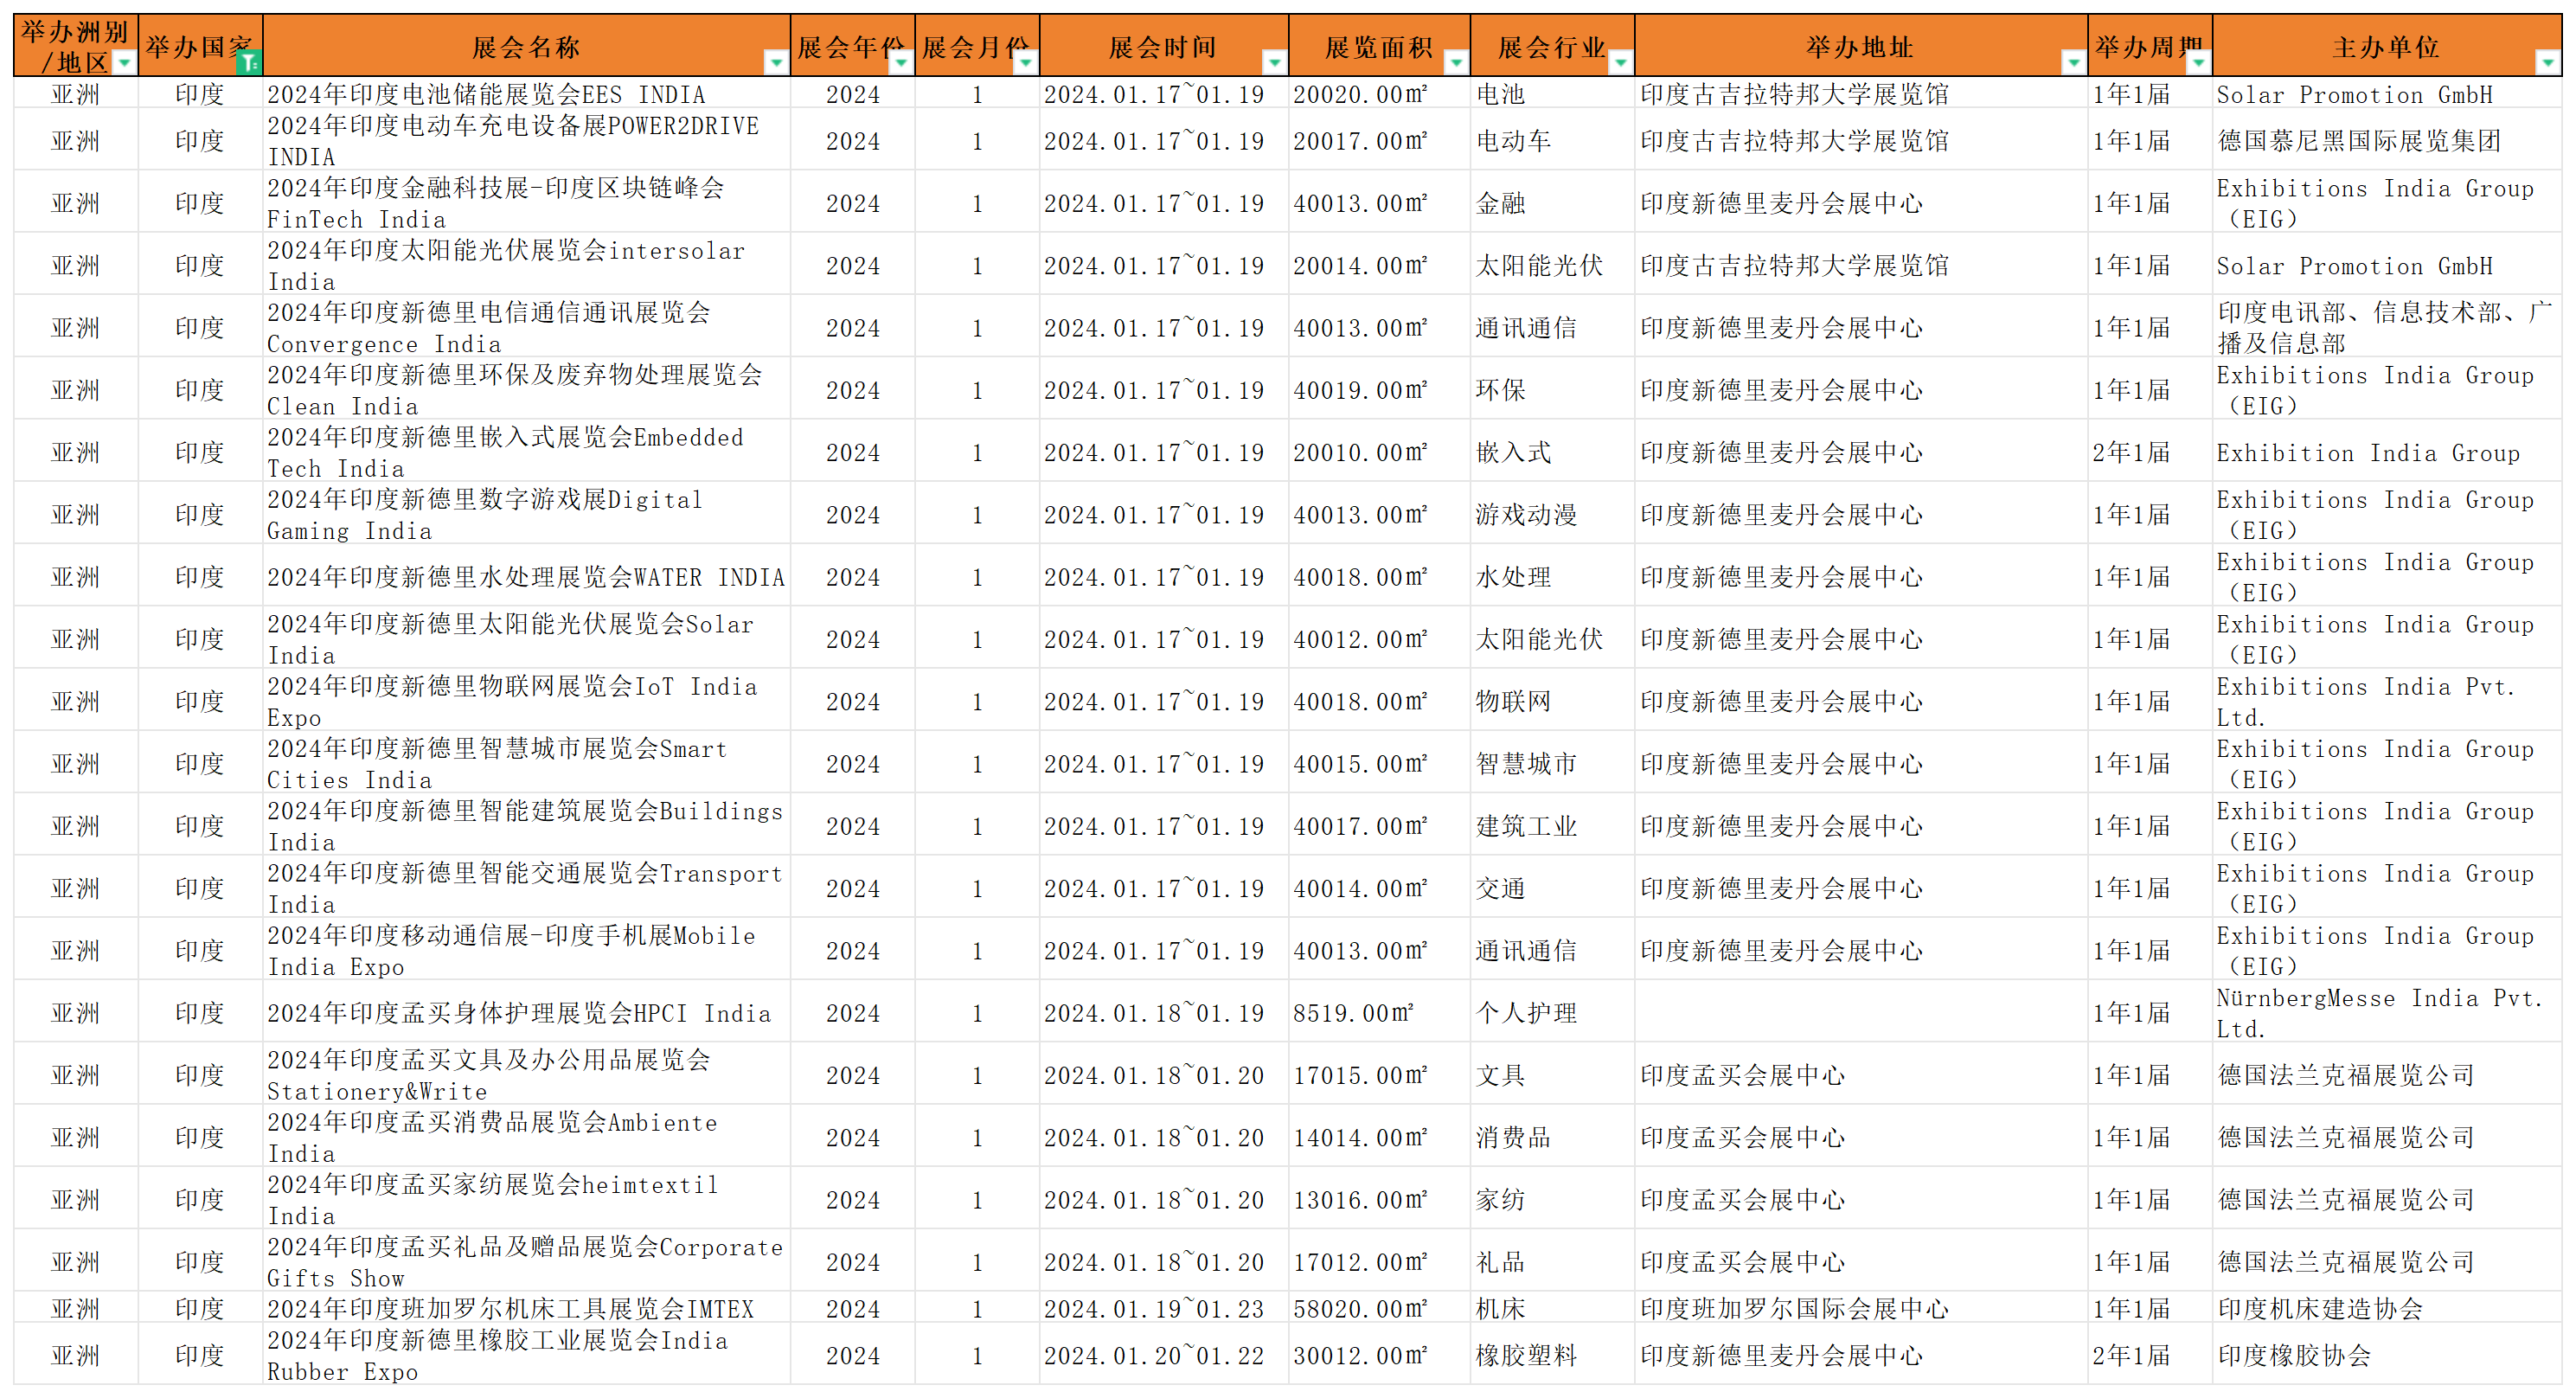Select organizer cell NürnbergMesse India Pvt. Ltd.
The image size is (2576, 1398).
(2387, 1012)
